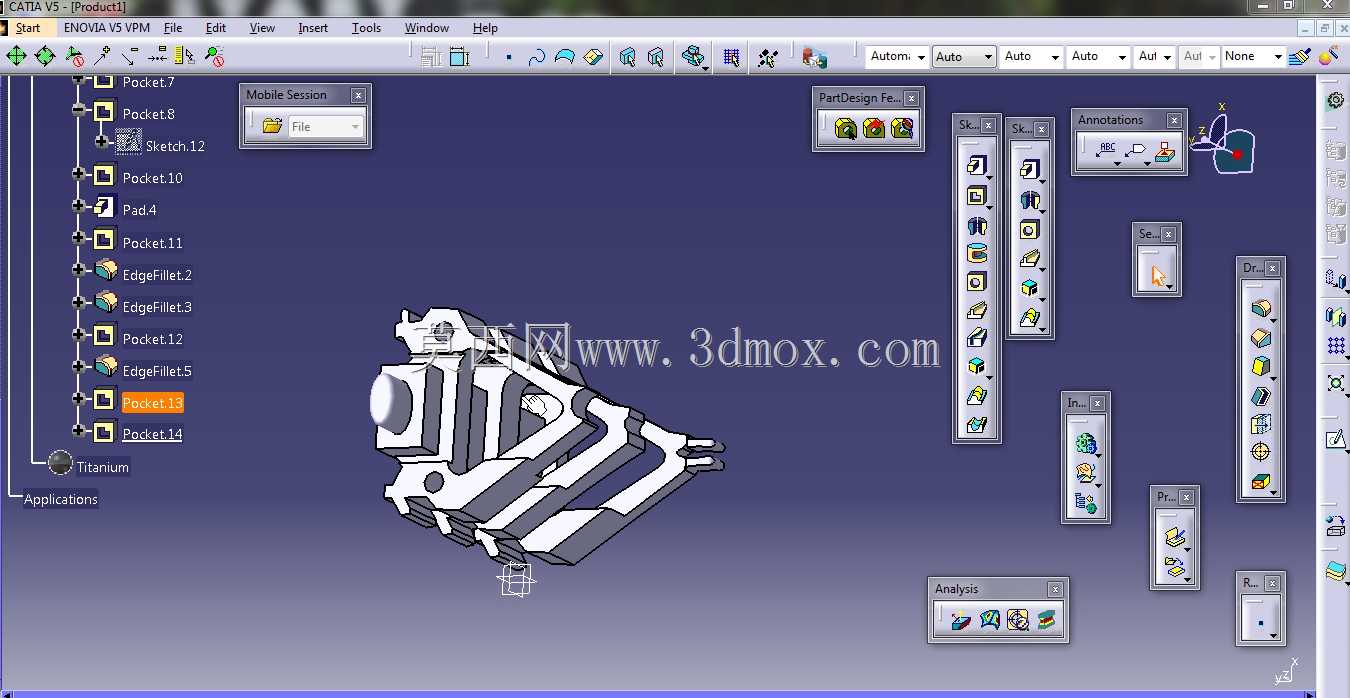The image size is (1350, 698).
Task: Expand the Pocket.13 tree node
Action: (x=79, y=399)
